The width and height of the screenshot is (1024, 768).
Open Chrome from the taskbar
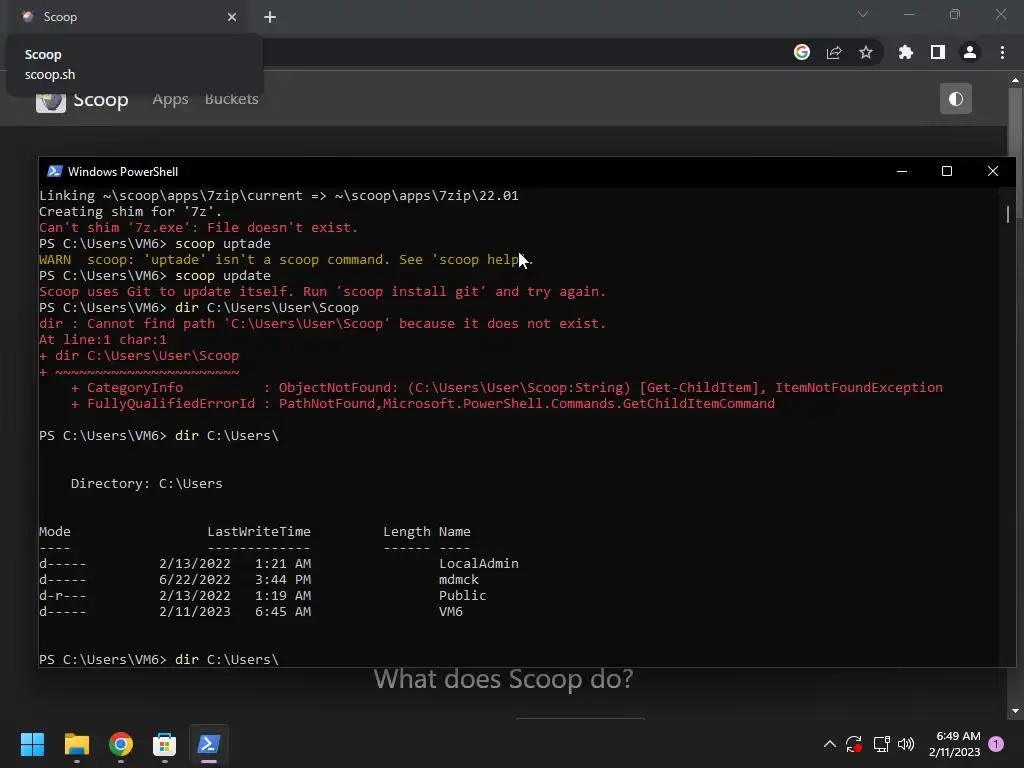click(x=121, y=744)
